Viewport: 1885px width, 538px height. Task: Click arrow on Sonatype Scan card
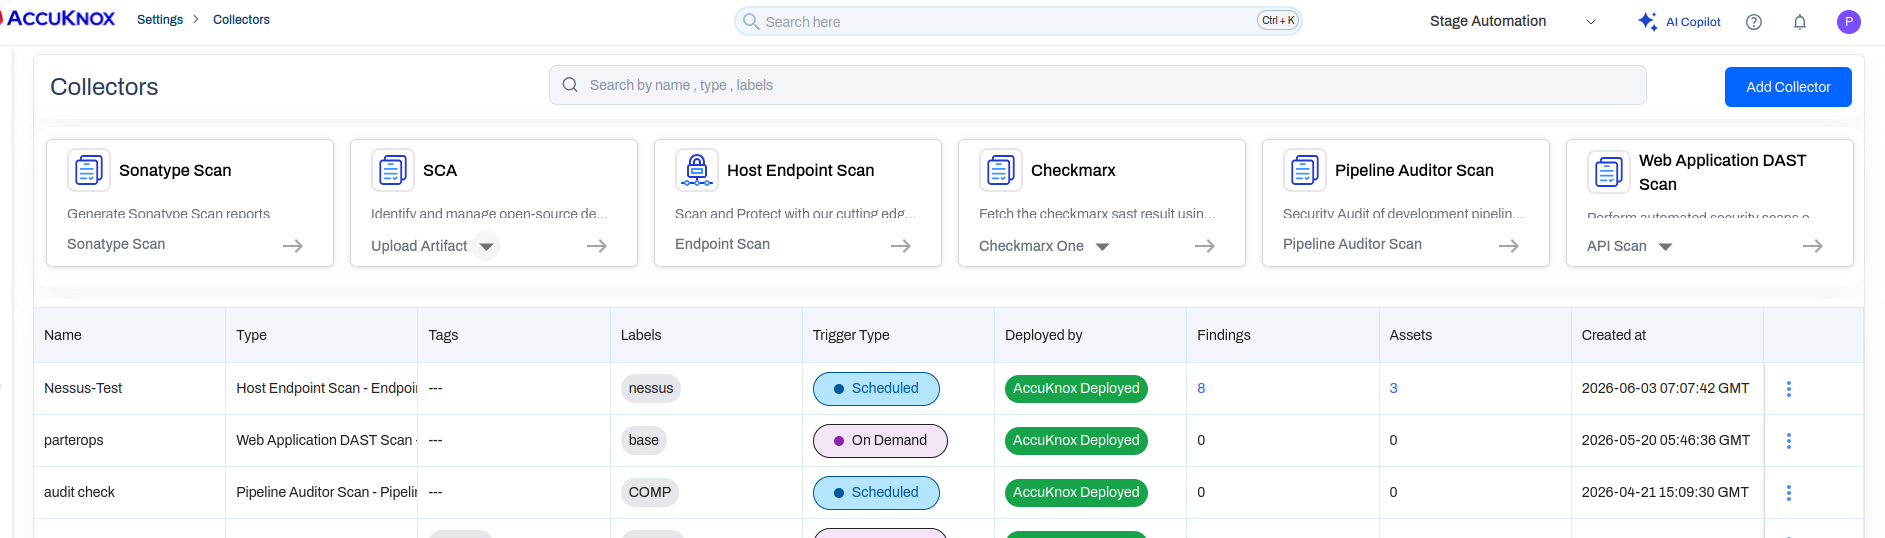click(x=293, y=246)
